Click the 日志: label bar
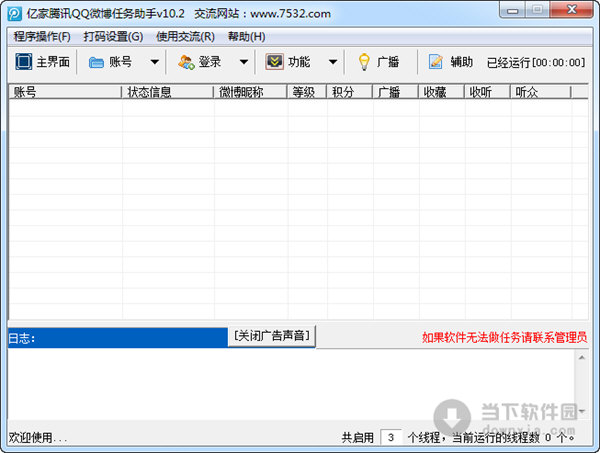Screen dimensions: 600x453 tap(118, 338)
